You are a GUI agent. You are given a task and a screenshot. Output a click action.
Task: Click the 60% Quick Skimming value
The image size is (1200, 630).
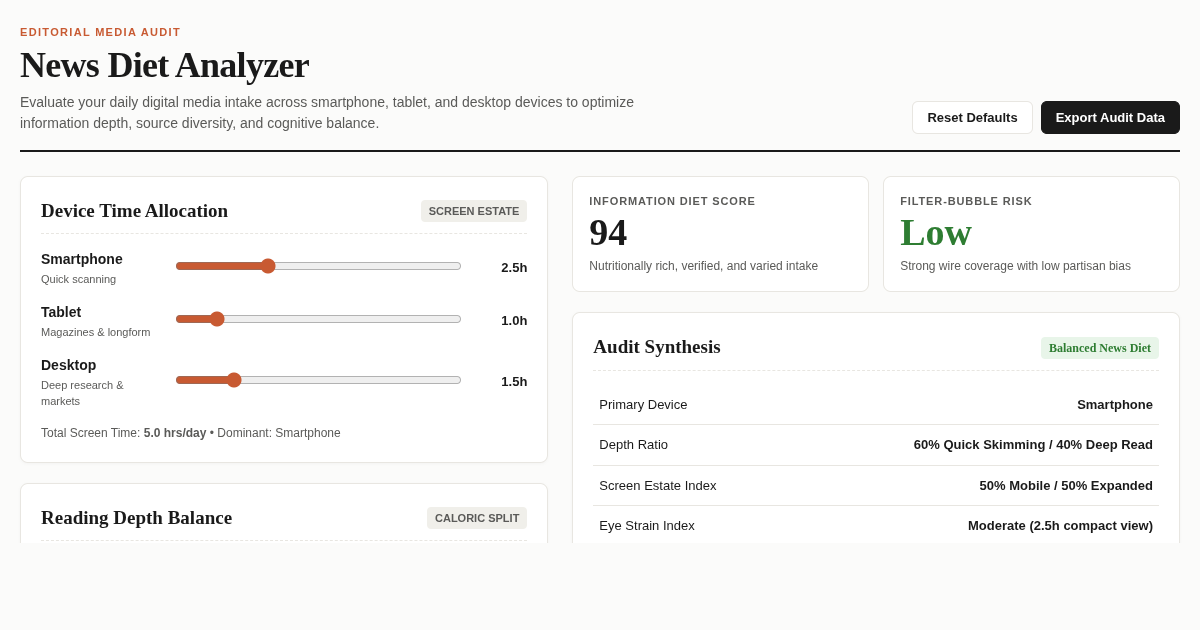tap(1033, 445)
